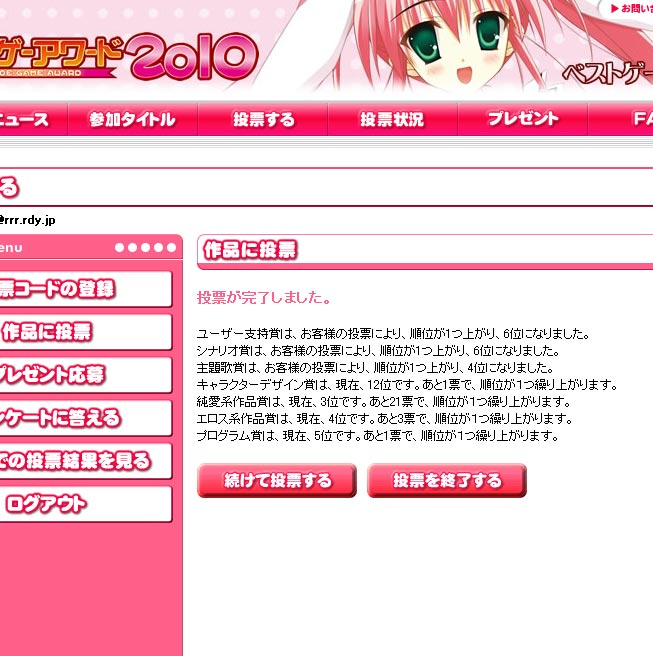Viewport: 653px width, 656px height.
Task: Click ログアウト in the sidebar
Action: coord(85,504)
